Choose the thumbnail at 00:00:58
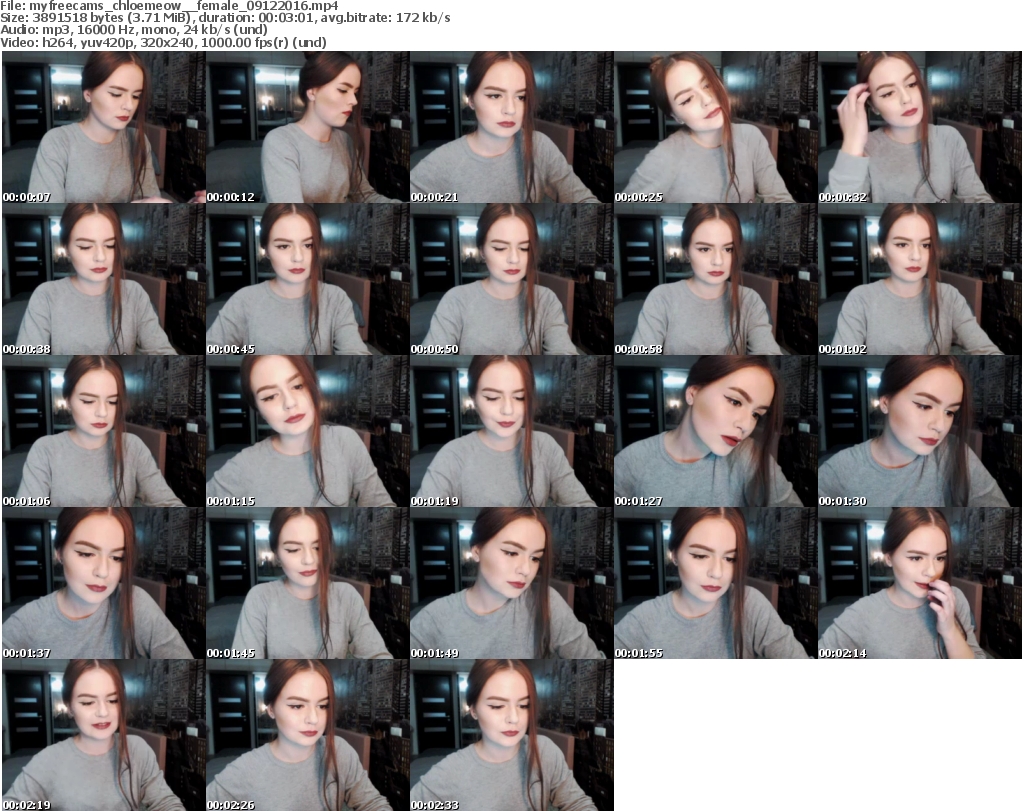The height and width of the screenshot is (811, 1024). coord(715,279)
